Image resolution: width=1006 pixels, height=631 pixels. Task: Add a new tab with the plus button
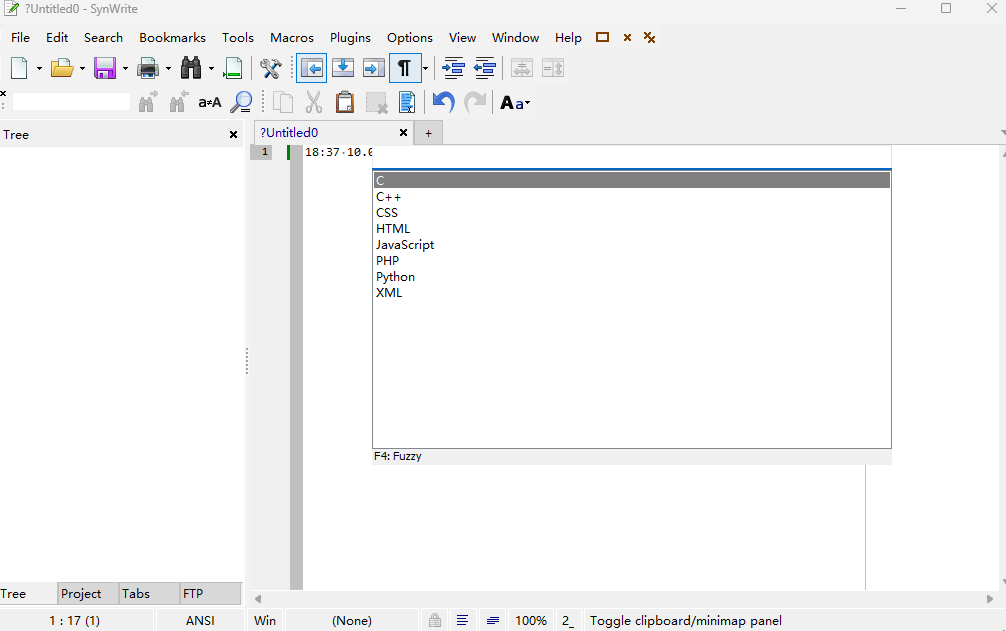tap(429, 133)
